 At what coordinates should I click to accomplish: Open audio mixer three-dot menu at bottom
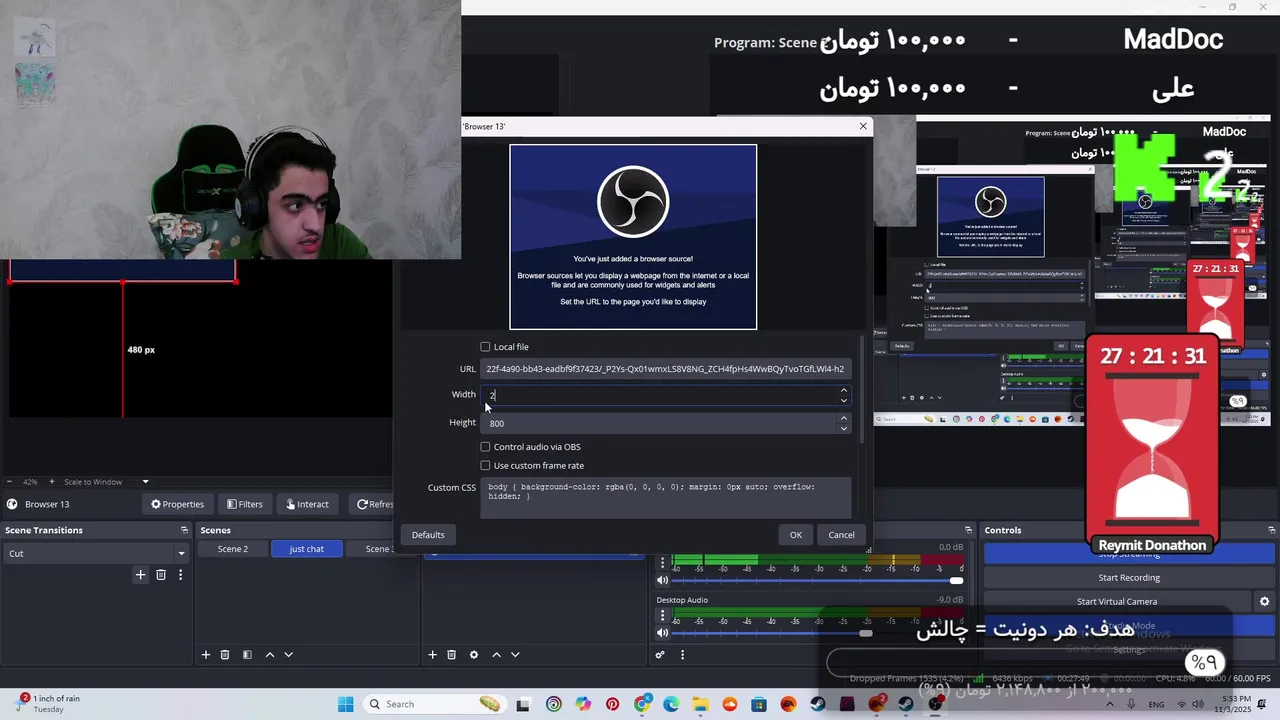pos(683,655)
